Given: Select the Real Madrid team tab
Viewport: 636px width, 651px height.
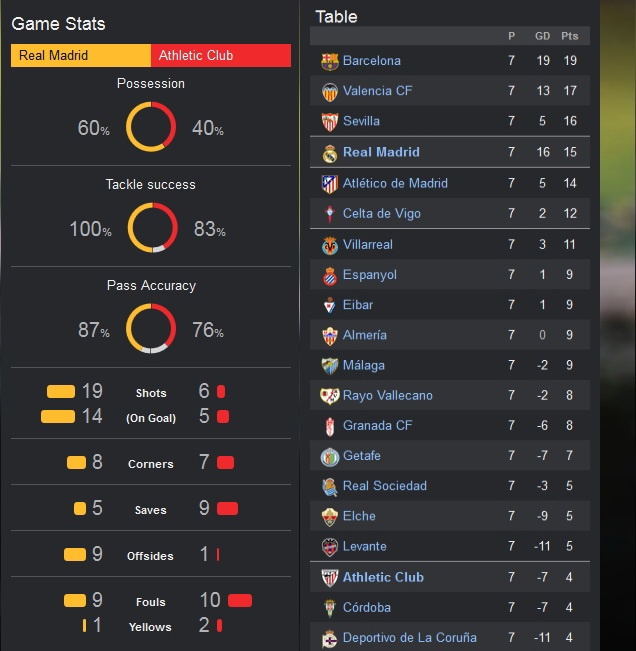Looking at the screenshot, I should (x=81, y=56).
